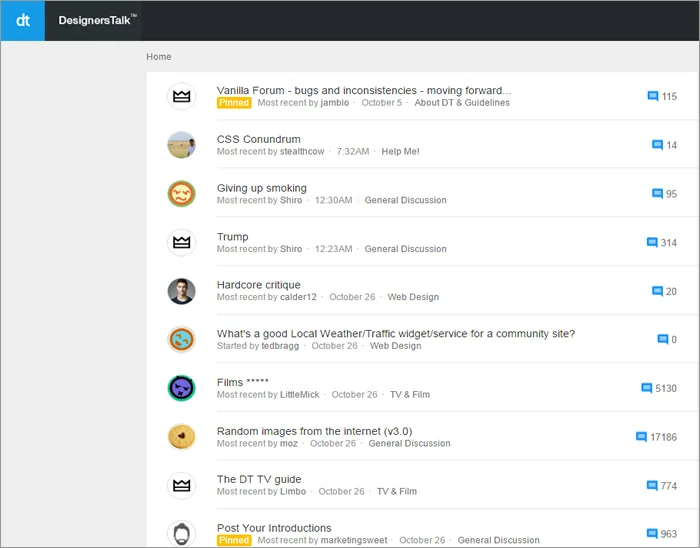The image size is (700, 548).
Task: Click comment bubble icon next to 17186
Action: click(641, 437)
